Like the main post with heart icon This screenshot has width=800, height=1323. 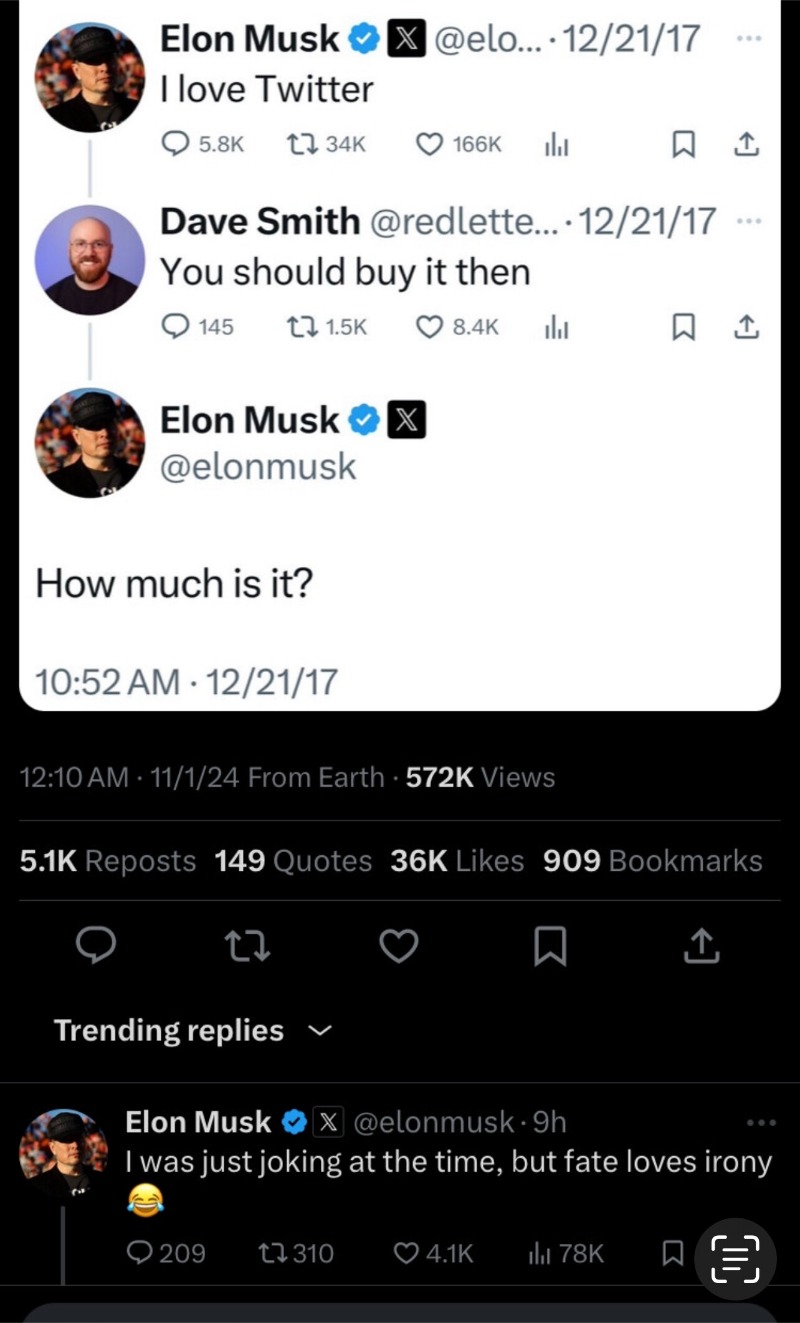[399, 945]
